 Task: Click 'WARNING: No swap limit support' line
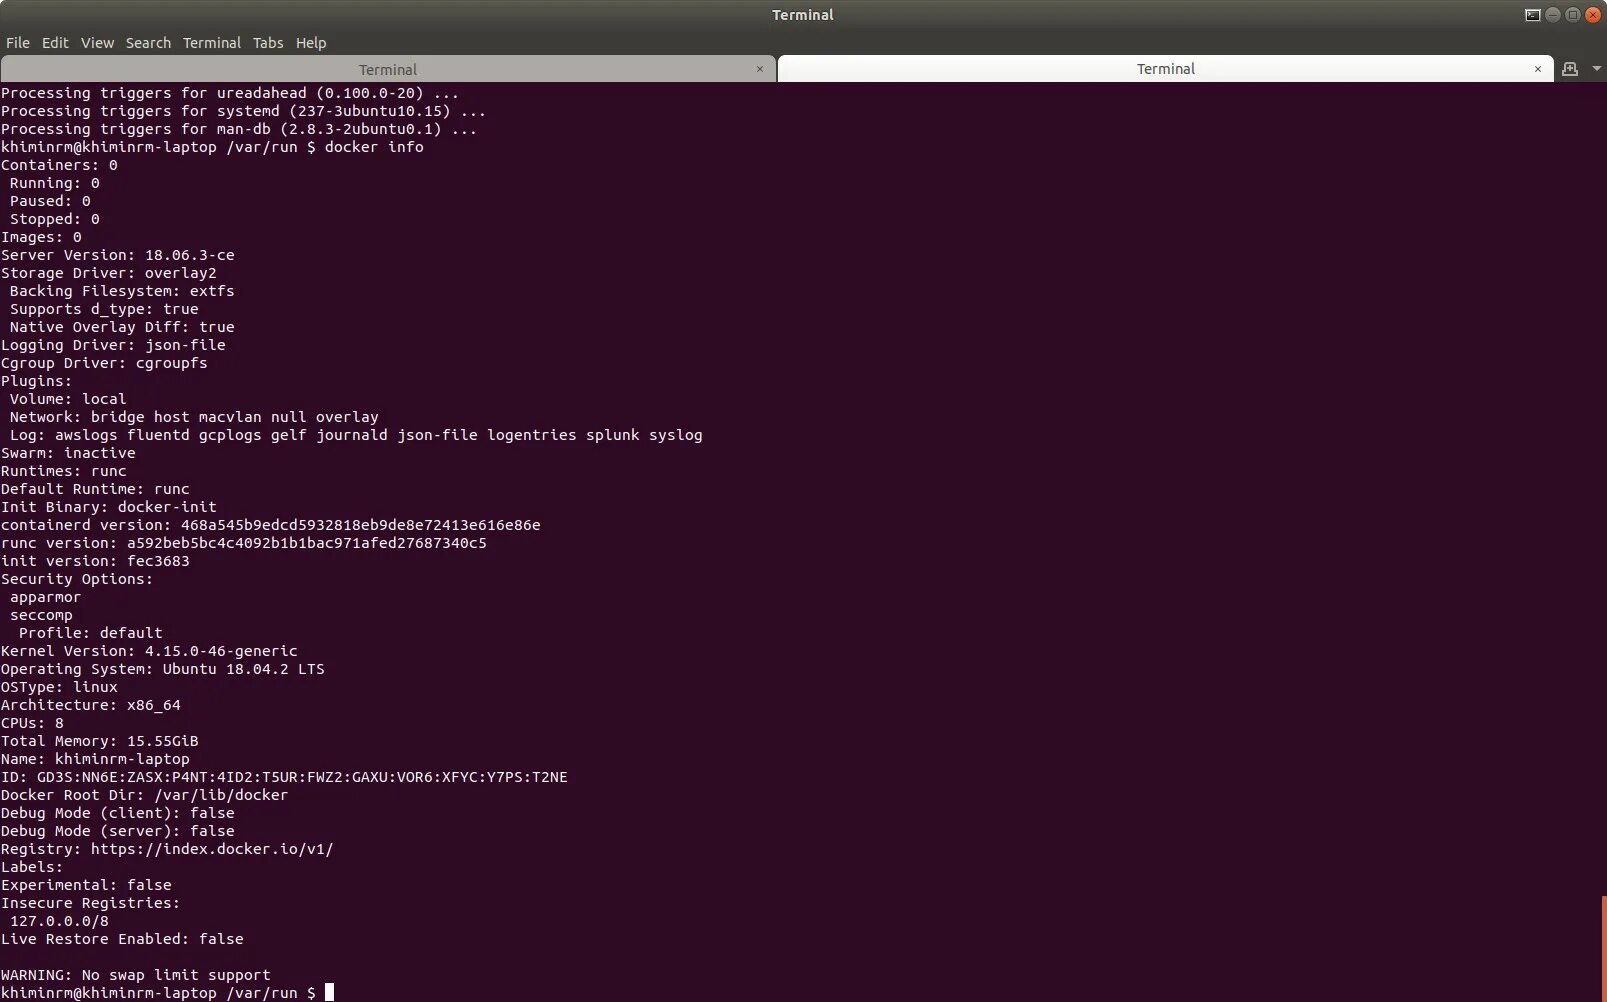point(136,975)
